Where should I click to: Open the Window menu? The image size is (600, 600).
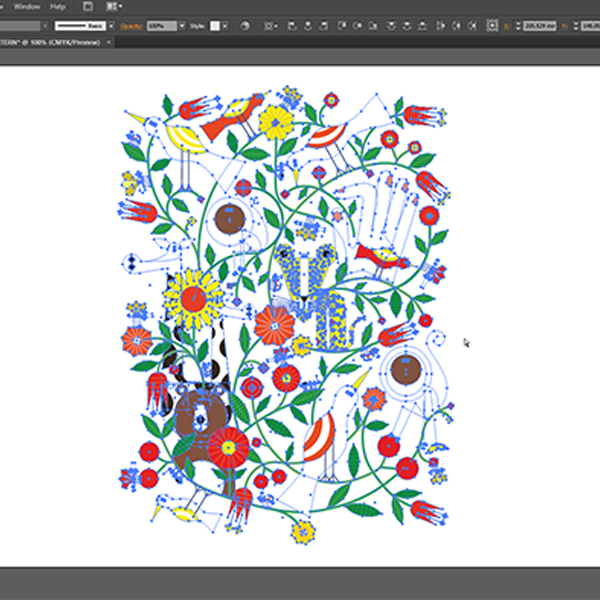pyautogui.click(x=27, y=6)
